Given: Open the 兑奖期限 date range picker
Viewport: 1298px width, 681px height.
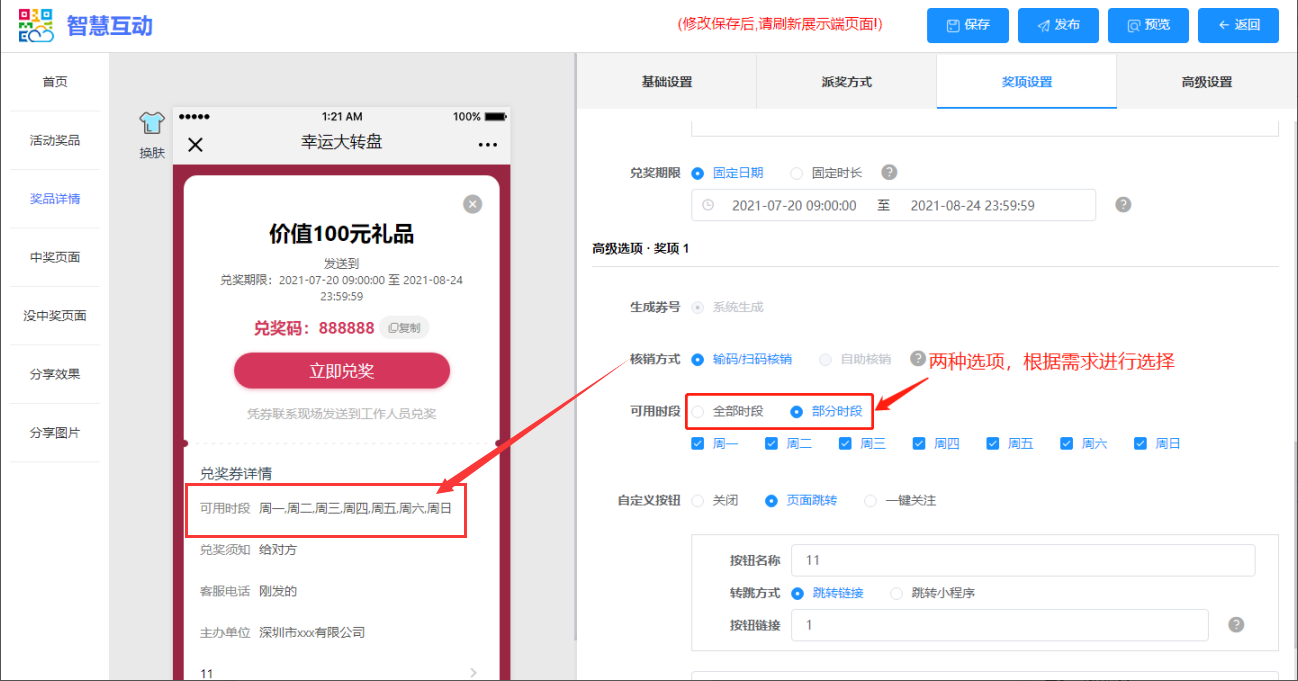Looking at the screenshot, I should pos(893,206).
